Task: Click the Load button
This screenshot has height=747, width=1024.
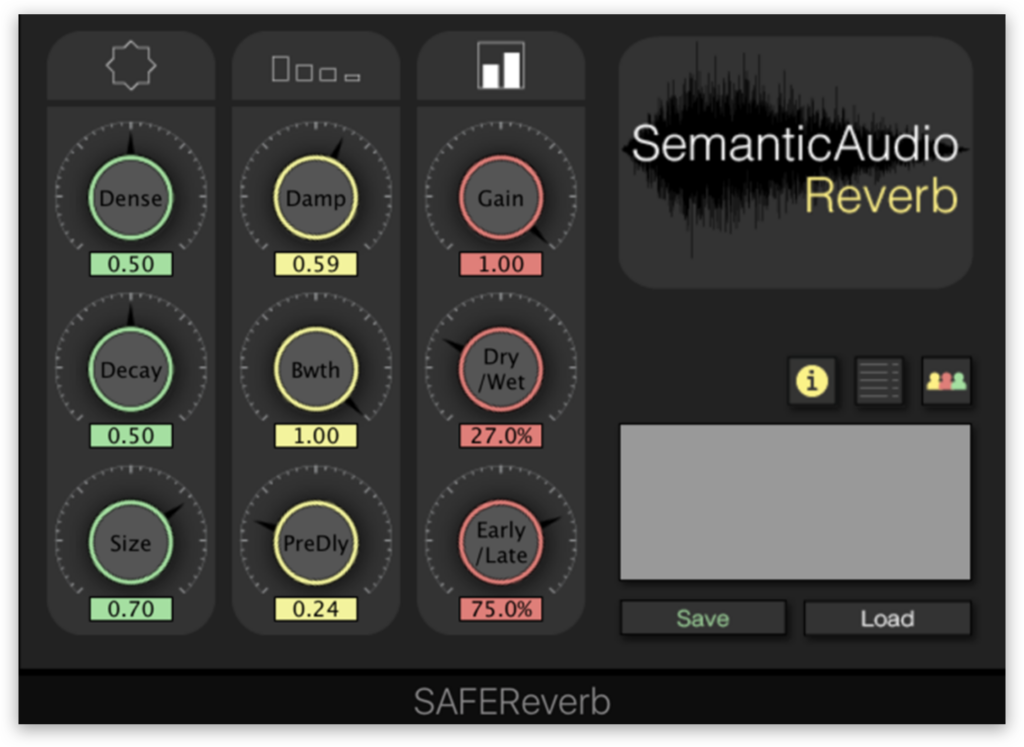Action: pos(887,617)
